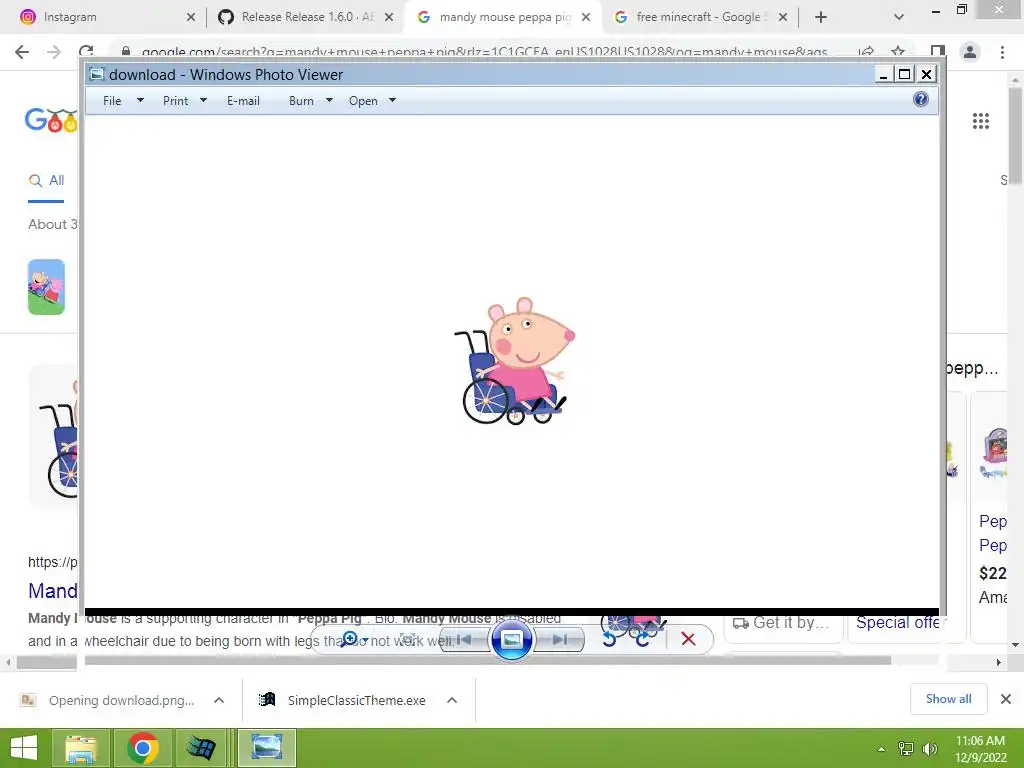Open the Print menu in Photo Viewer
Viewport: 1024px width, 768px height.
click(176, 101)
